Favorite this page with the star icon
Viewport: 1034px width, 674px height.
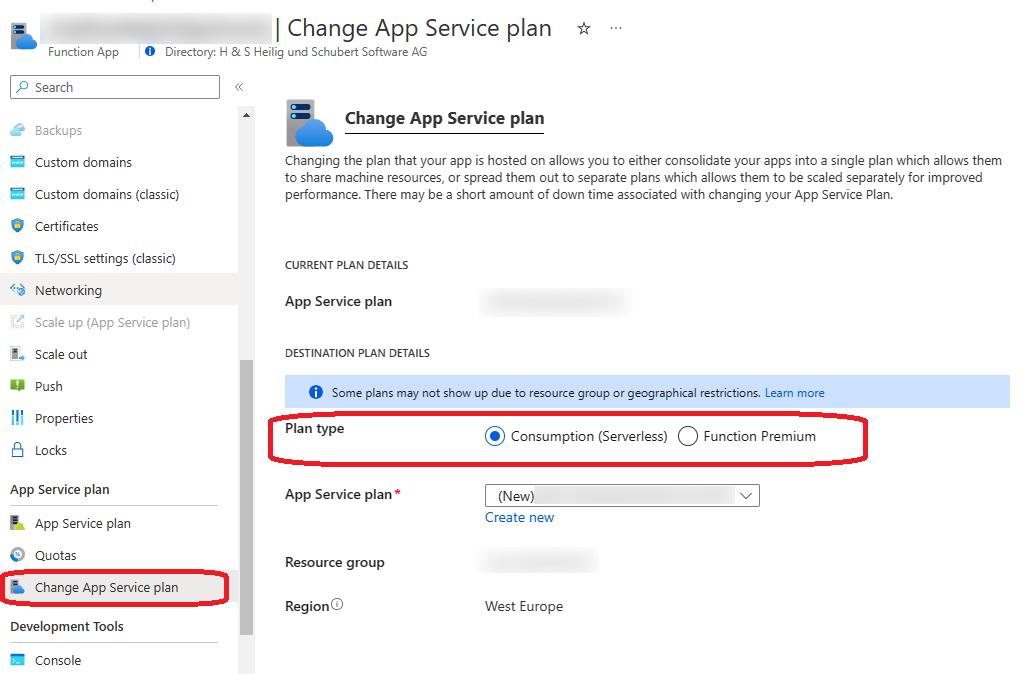click(x=584, y=28)
